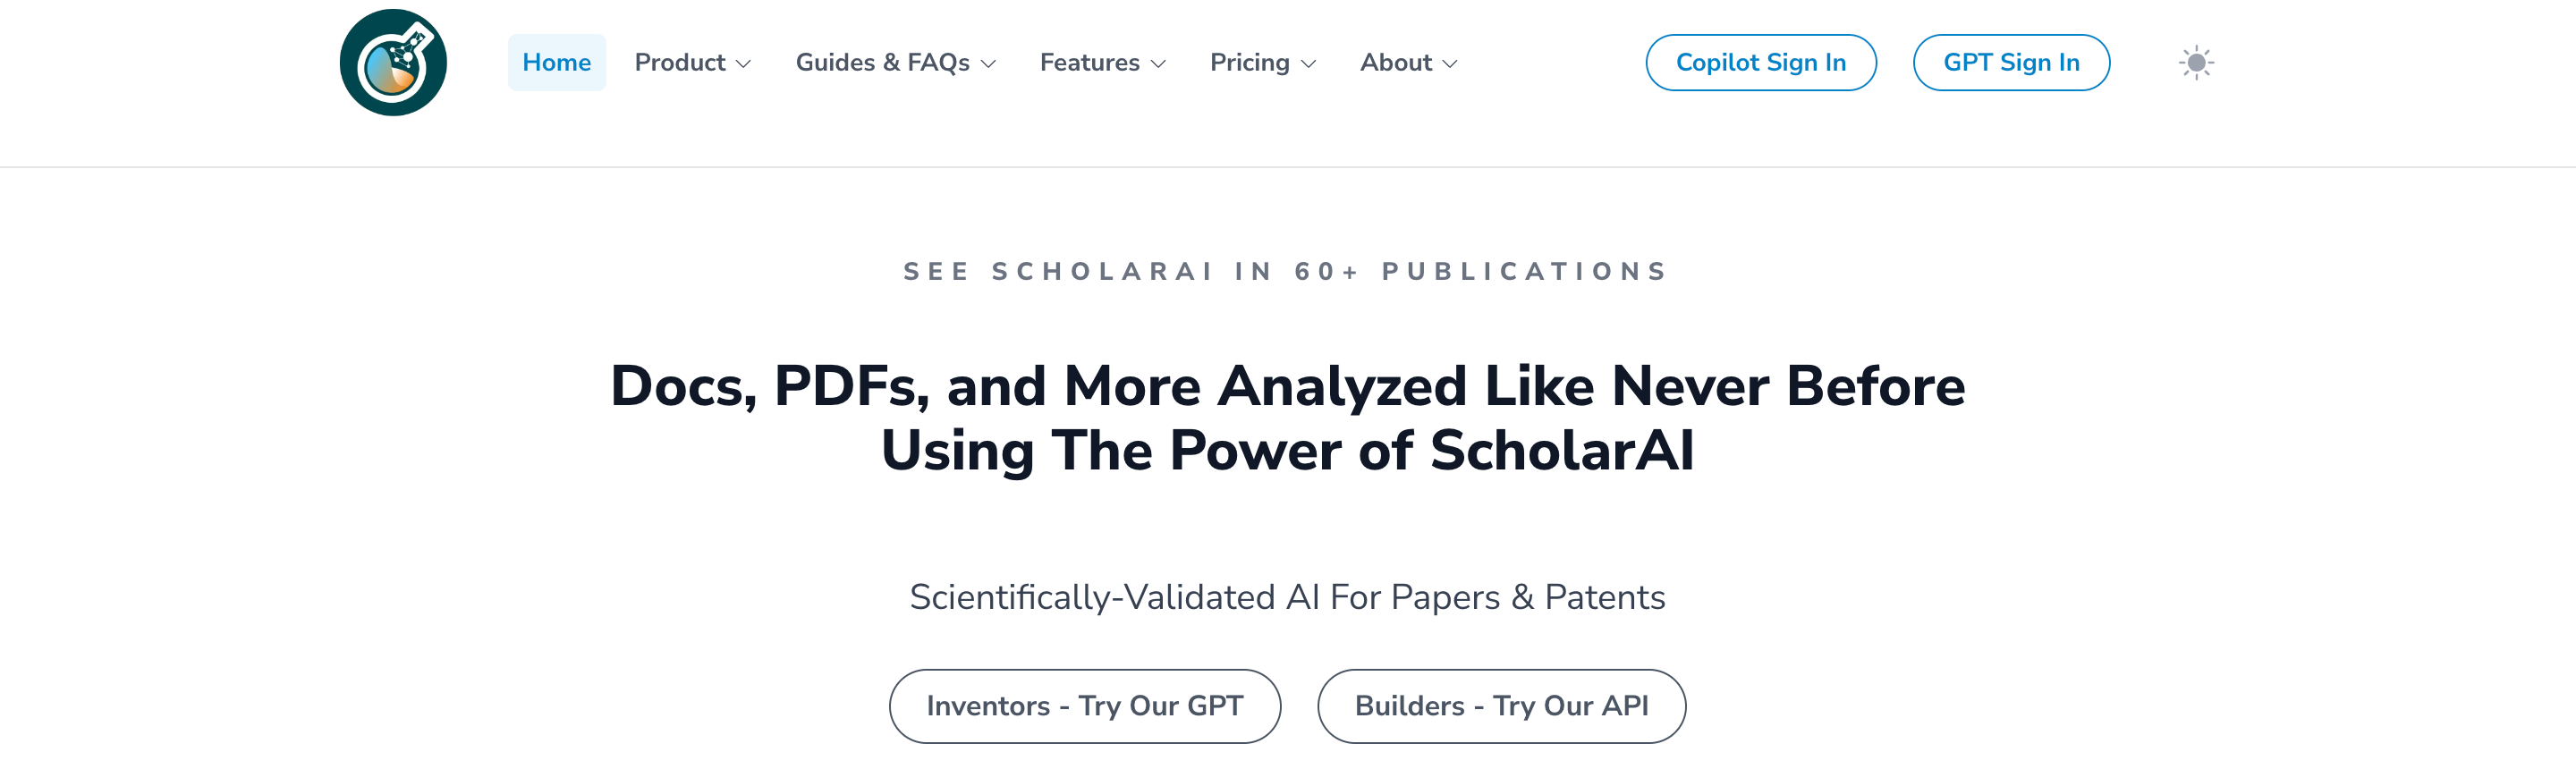Image resolution: width=2576 pixels, height=769 pixels.
Task: Open the Guides & FAQs menu
Action: click(882, 63)
